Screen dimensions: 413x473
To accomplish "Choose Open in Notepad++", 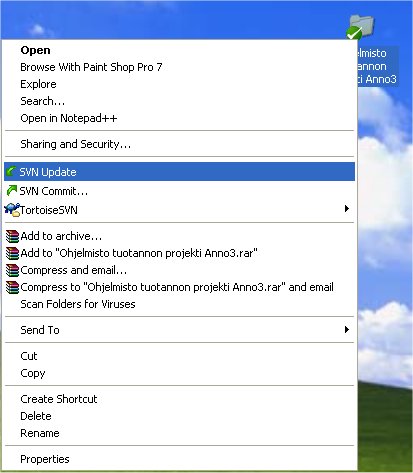I will pyautogui.click(x=179, y=118).
